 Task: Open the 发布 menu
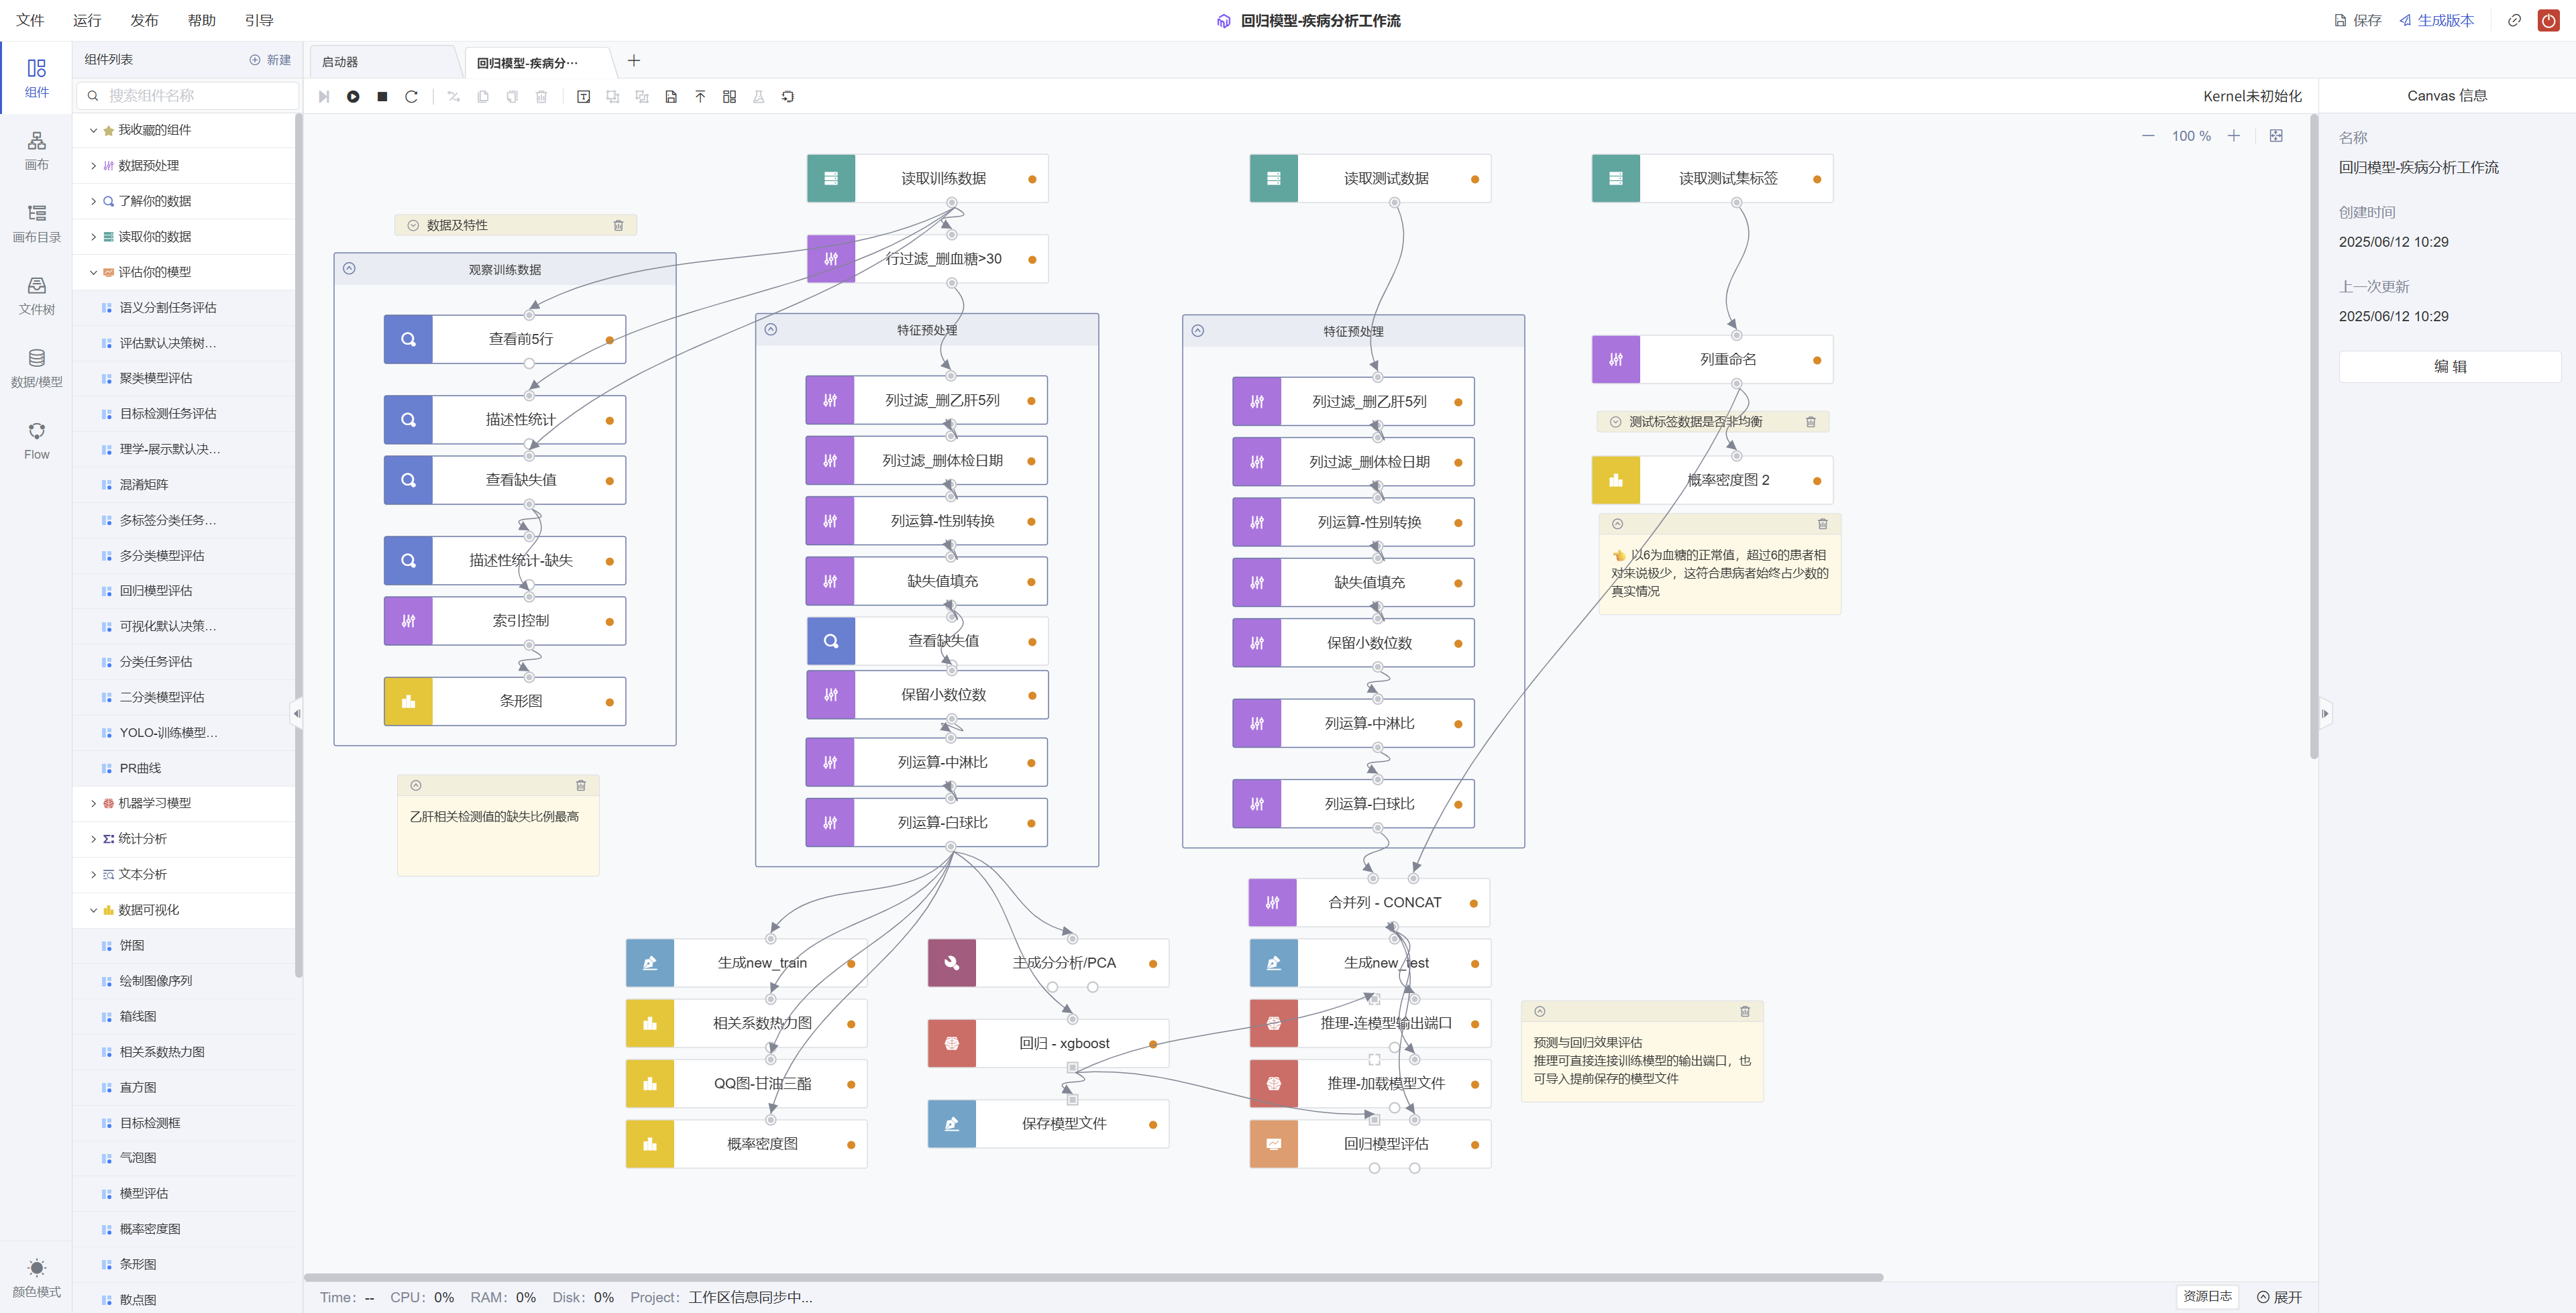pos(144,20)
